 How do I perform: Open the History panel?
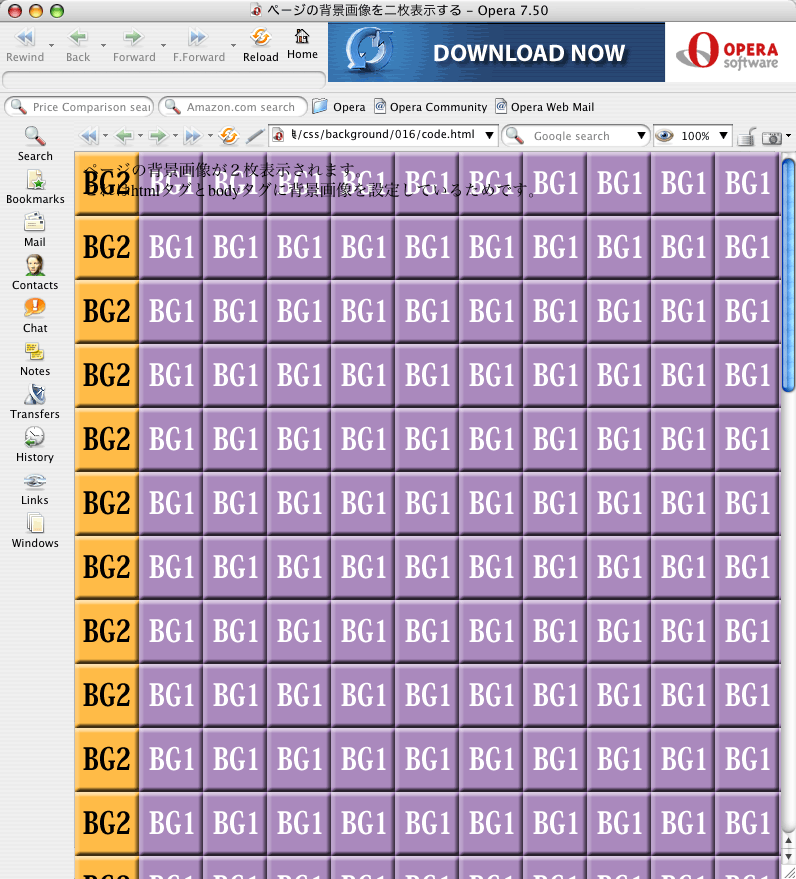coord(35,444)
